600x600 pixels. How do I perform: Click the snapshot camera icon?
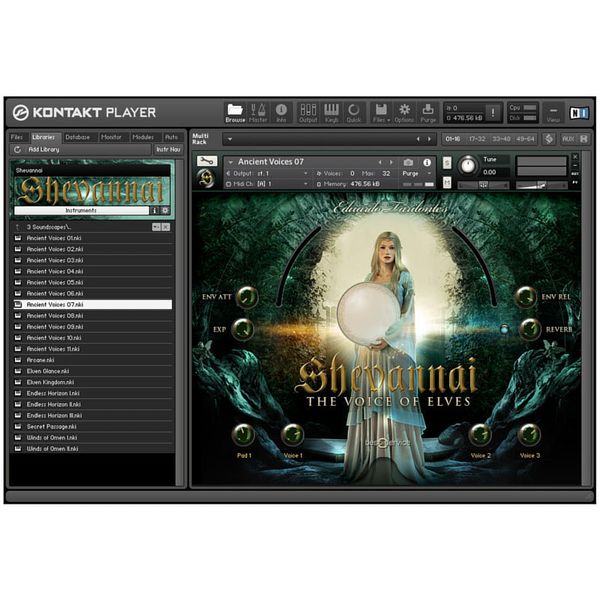coord(408,163)
